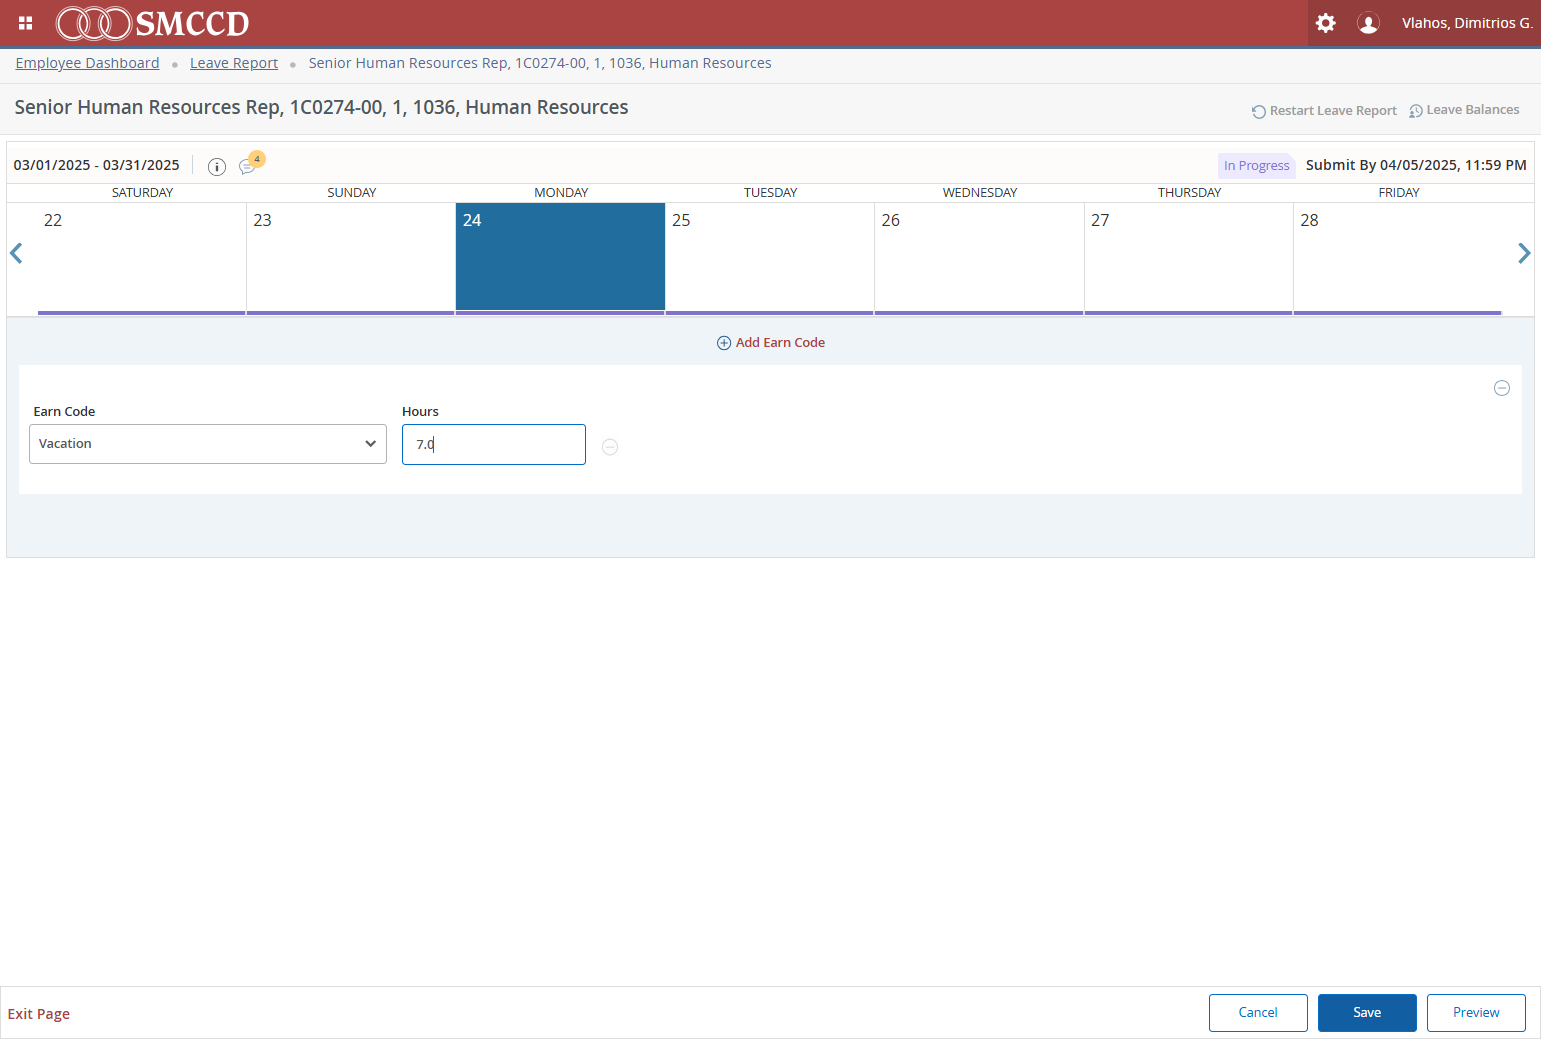
Task: Select Friday the 28th
Action: tap(1398, 258)
